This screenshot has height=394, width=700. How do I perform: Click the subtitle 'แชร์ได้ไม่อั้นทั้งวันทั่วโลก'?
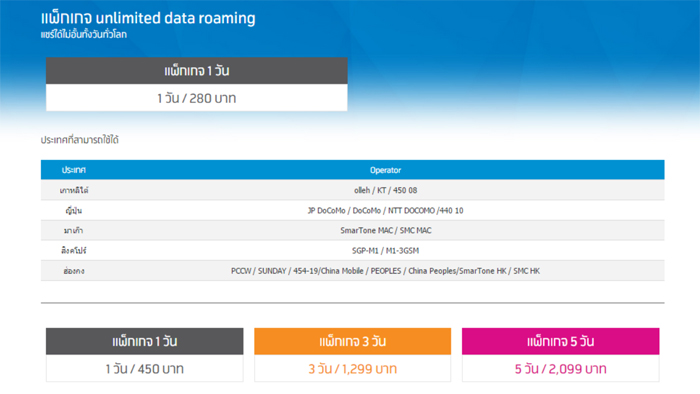[x=83, y=34]
